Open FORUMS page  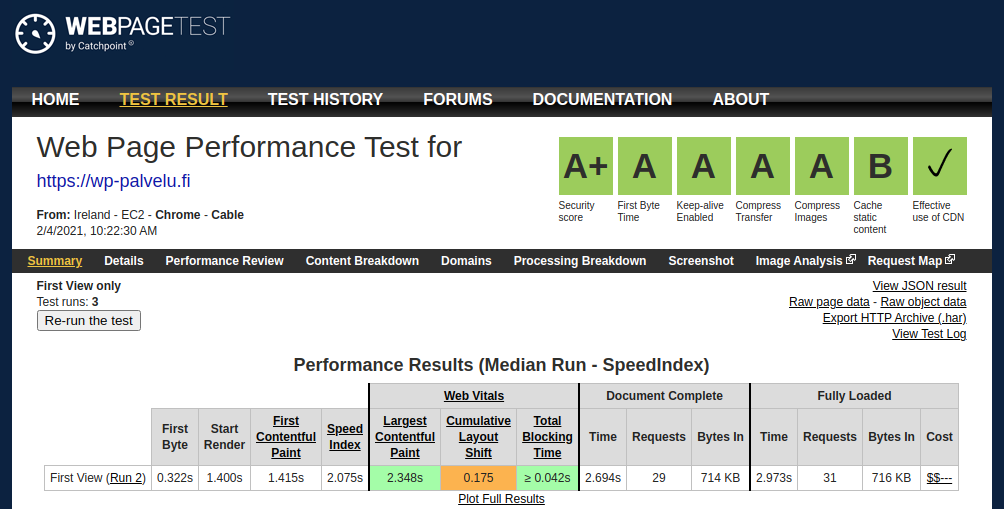(x=458, y=99)
